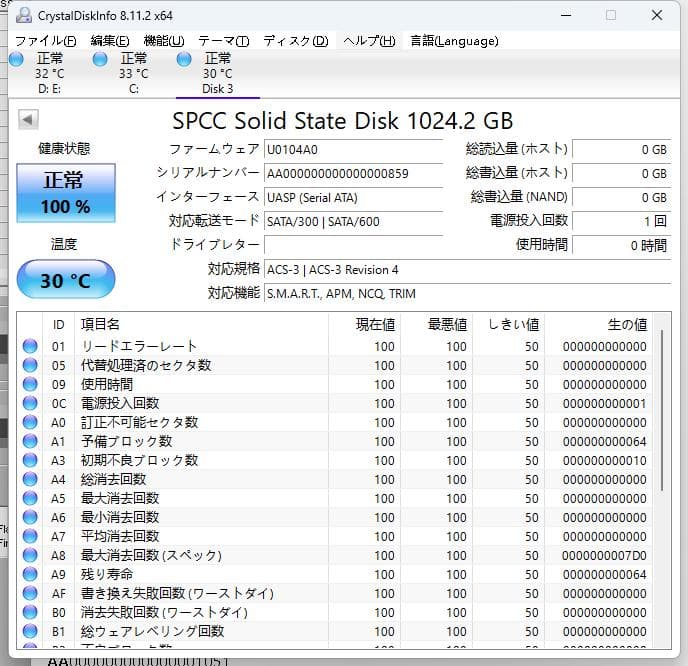688x666 pixels.
Task: Select the 残り寿命 attribute name
Action: tap(107, 574)
